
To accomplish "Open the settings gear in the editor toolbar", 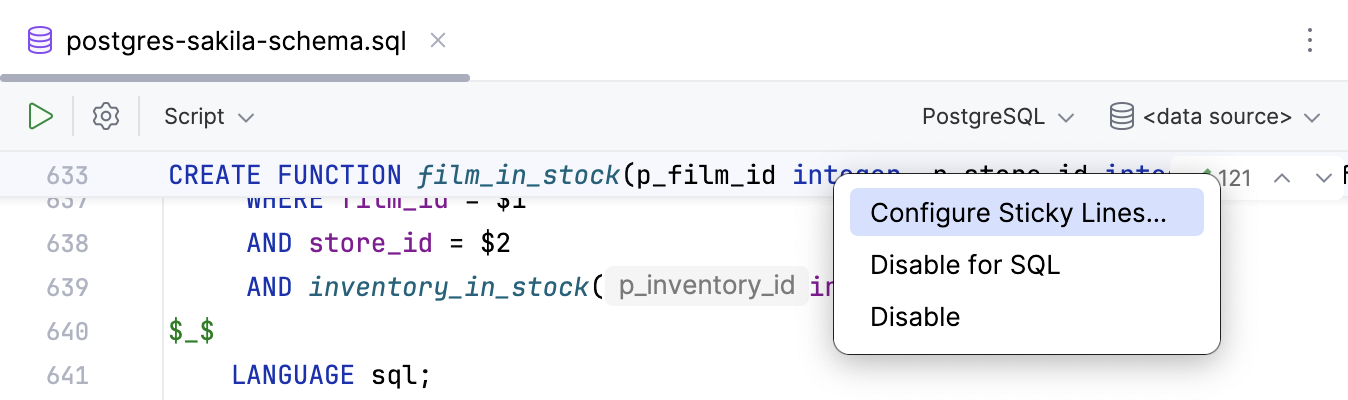I will coord(105,117).
